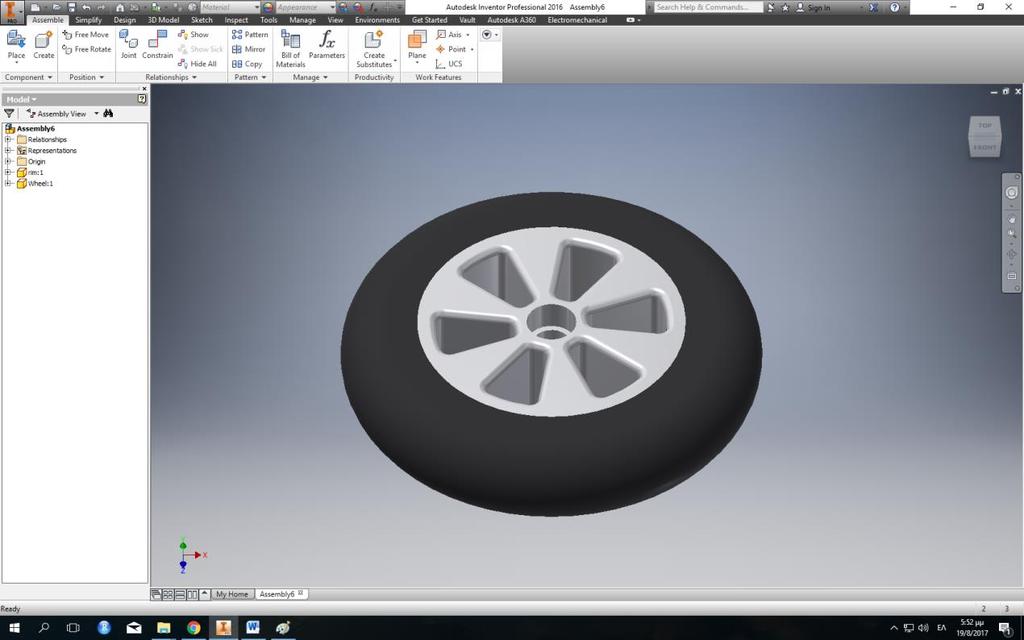Click the Help question mark button
The height and width of the screenshot is (640, 1024).
[x=895, y=7]
